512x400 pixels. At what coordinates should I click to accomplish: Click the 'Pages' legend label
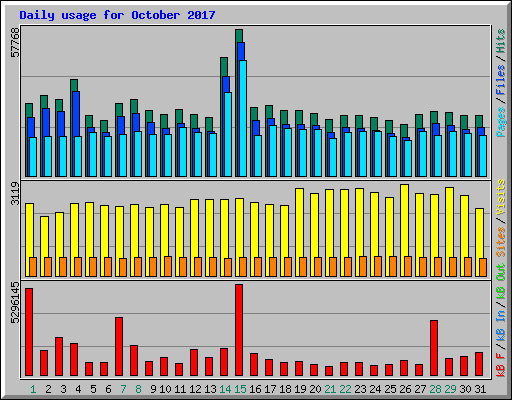pyautogui.click(x=501, y=122)
